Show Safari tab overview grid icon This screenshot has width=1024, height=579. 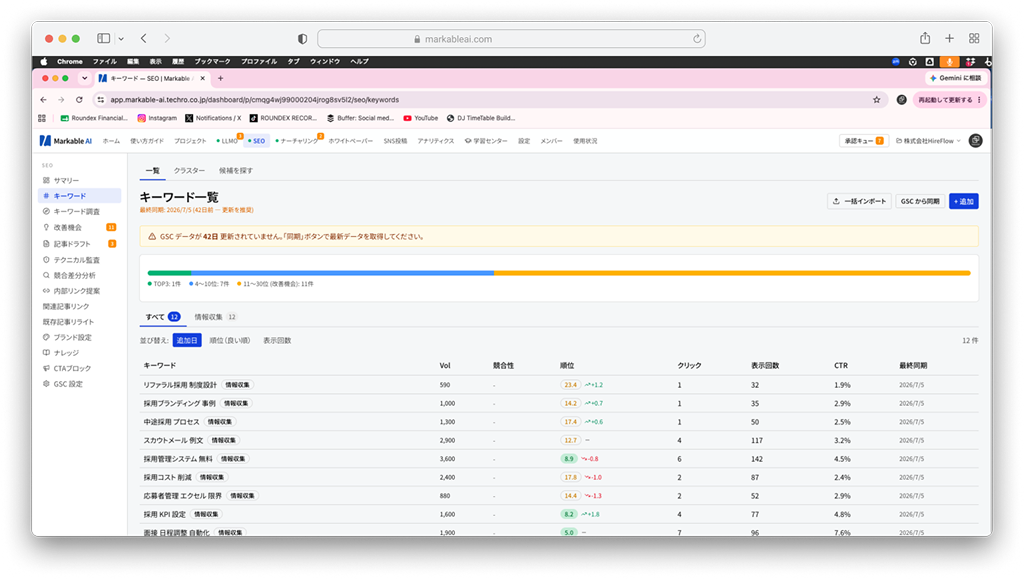point(974,39)
